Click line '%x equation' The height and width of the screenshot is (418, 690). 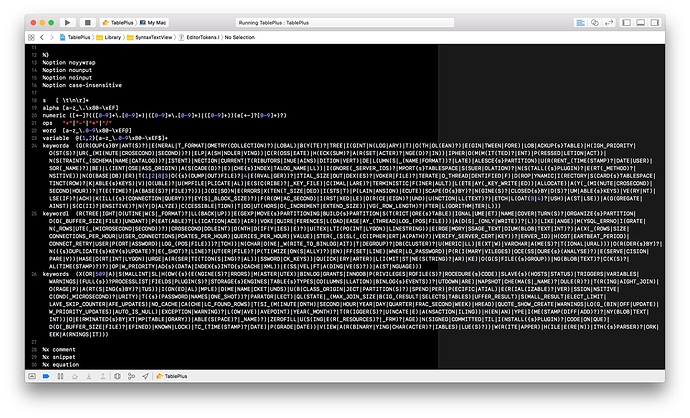61,364
